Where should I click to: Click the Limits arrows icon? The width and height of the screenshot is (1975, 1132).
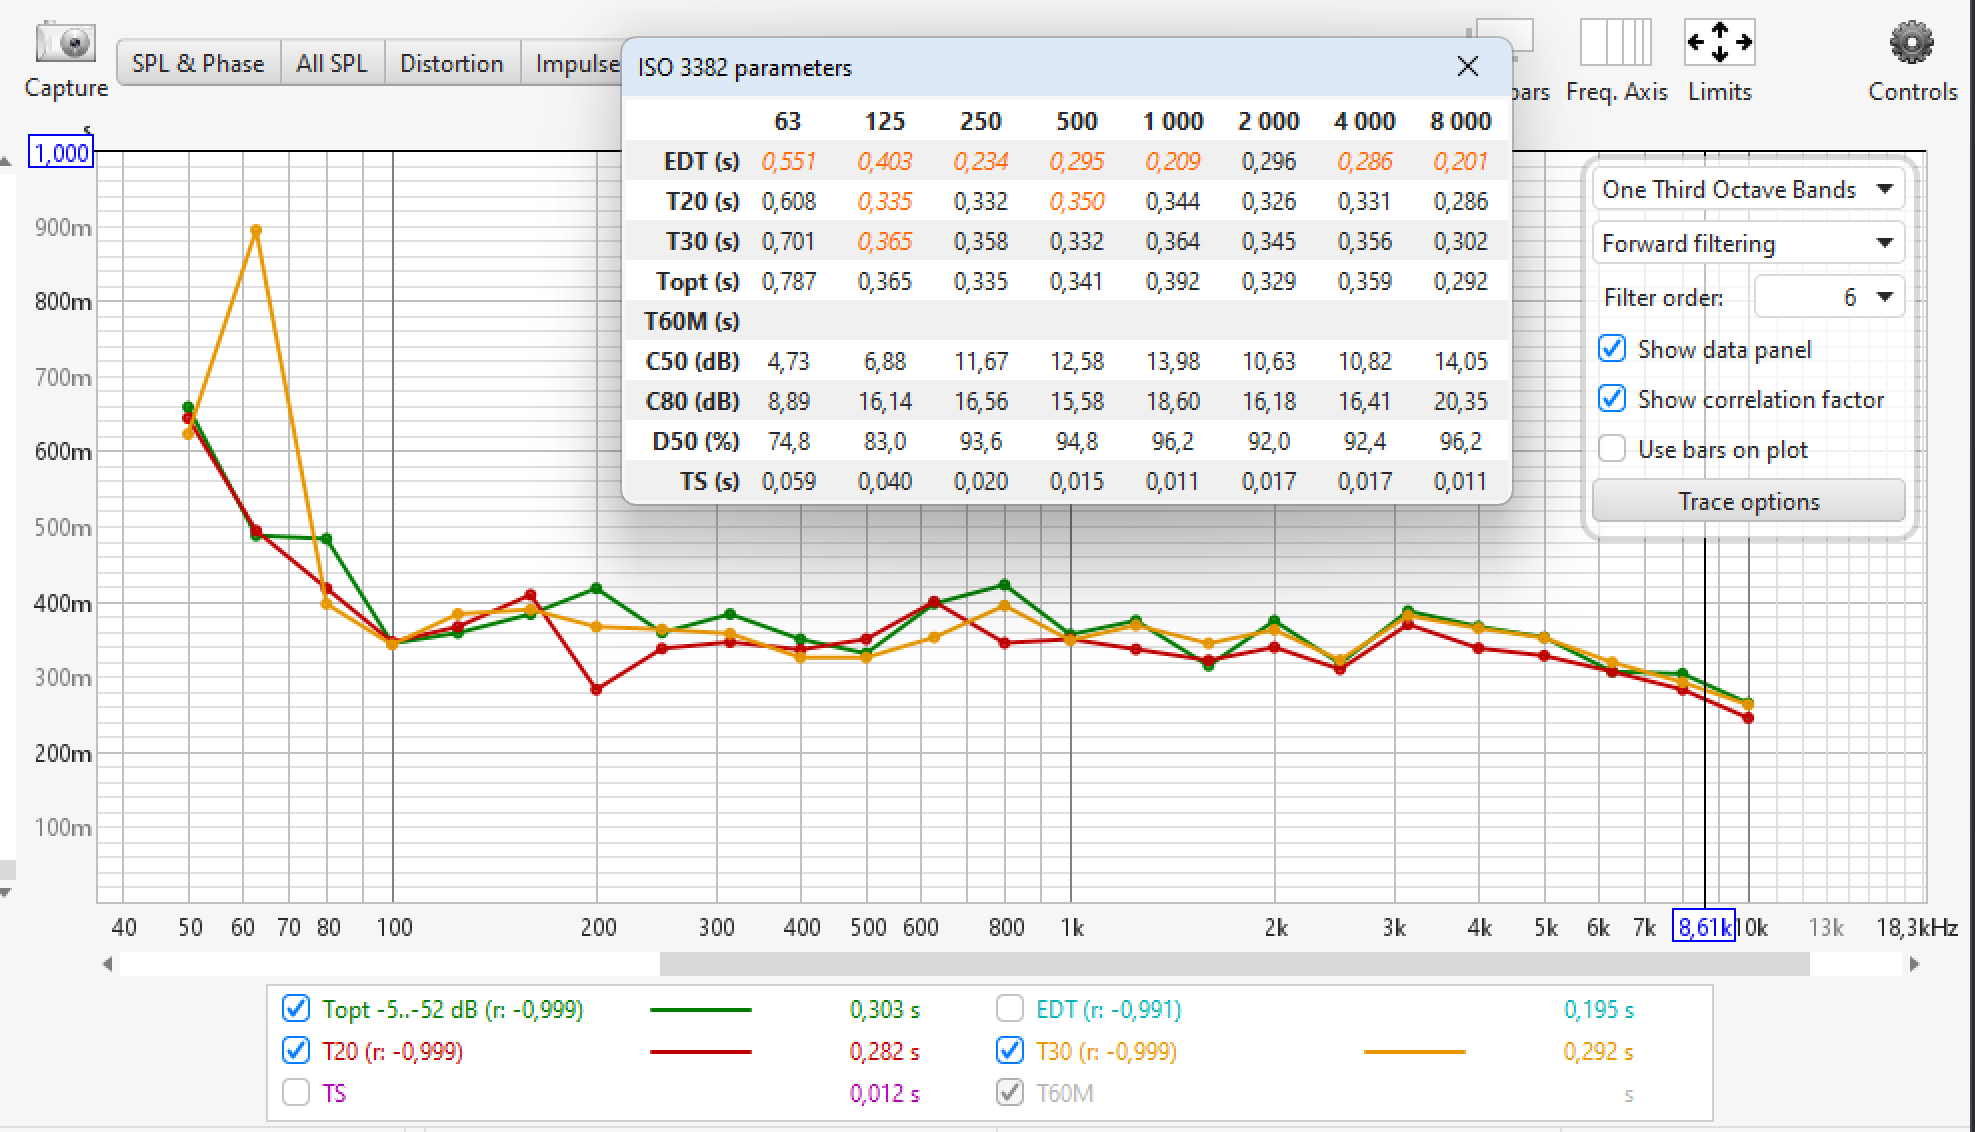pos(1719,43)
